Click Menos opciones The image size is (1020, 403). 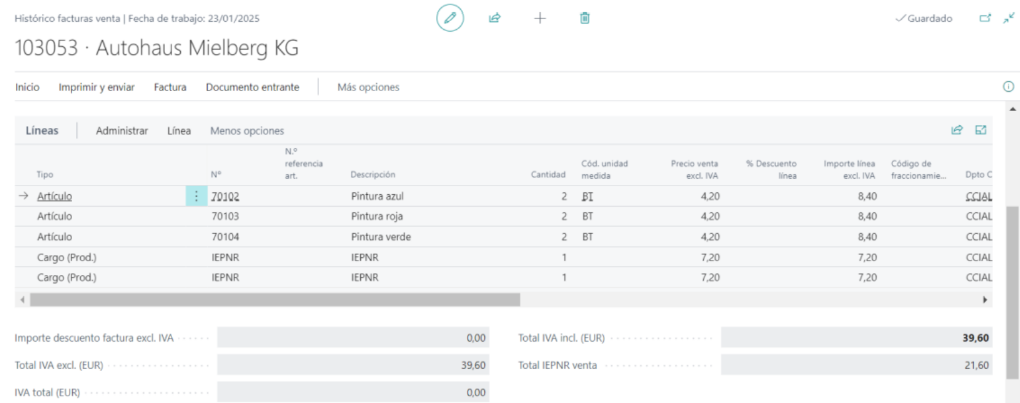click(247, 131)
